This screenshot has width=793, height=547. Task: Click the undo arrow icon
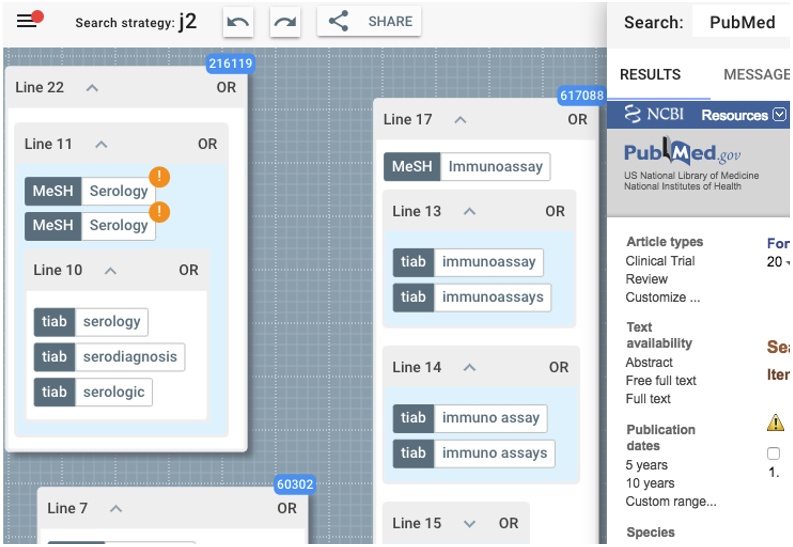pyautogui.click(x=238, y=21)
